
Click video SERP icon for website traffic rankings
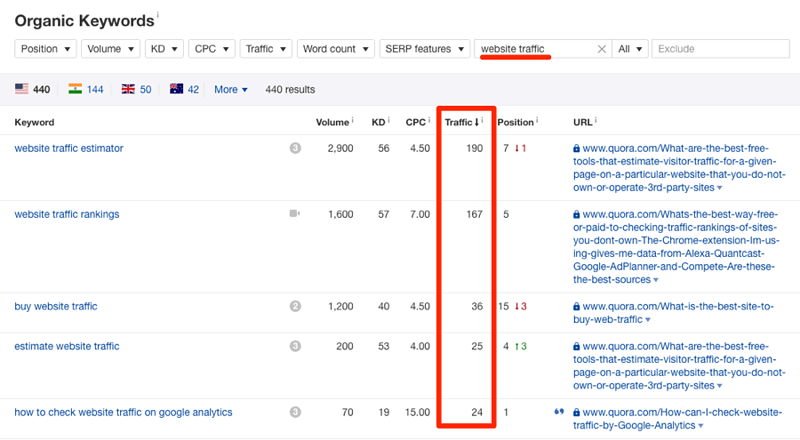point(295,213)
